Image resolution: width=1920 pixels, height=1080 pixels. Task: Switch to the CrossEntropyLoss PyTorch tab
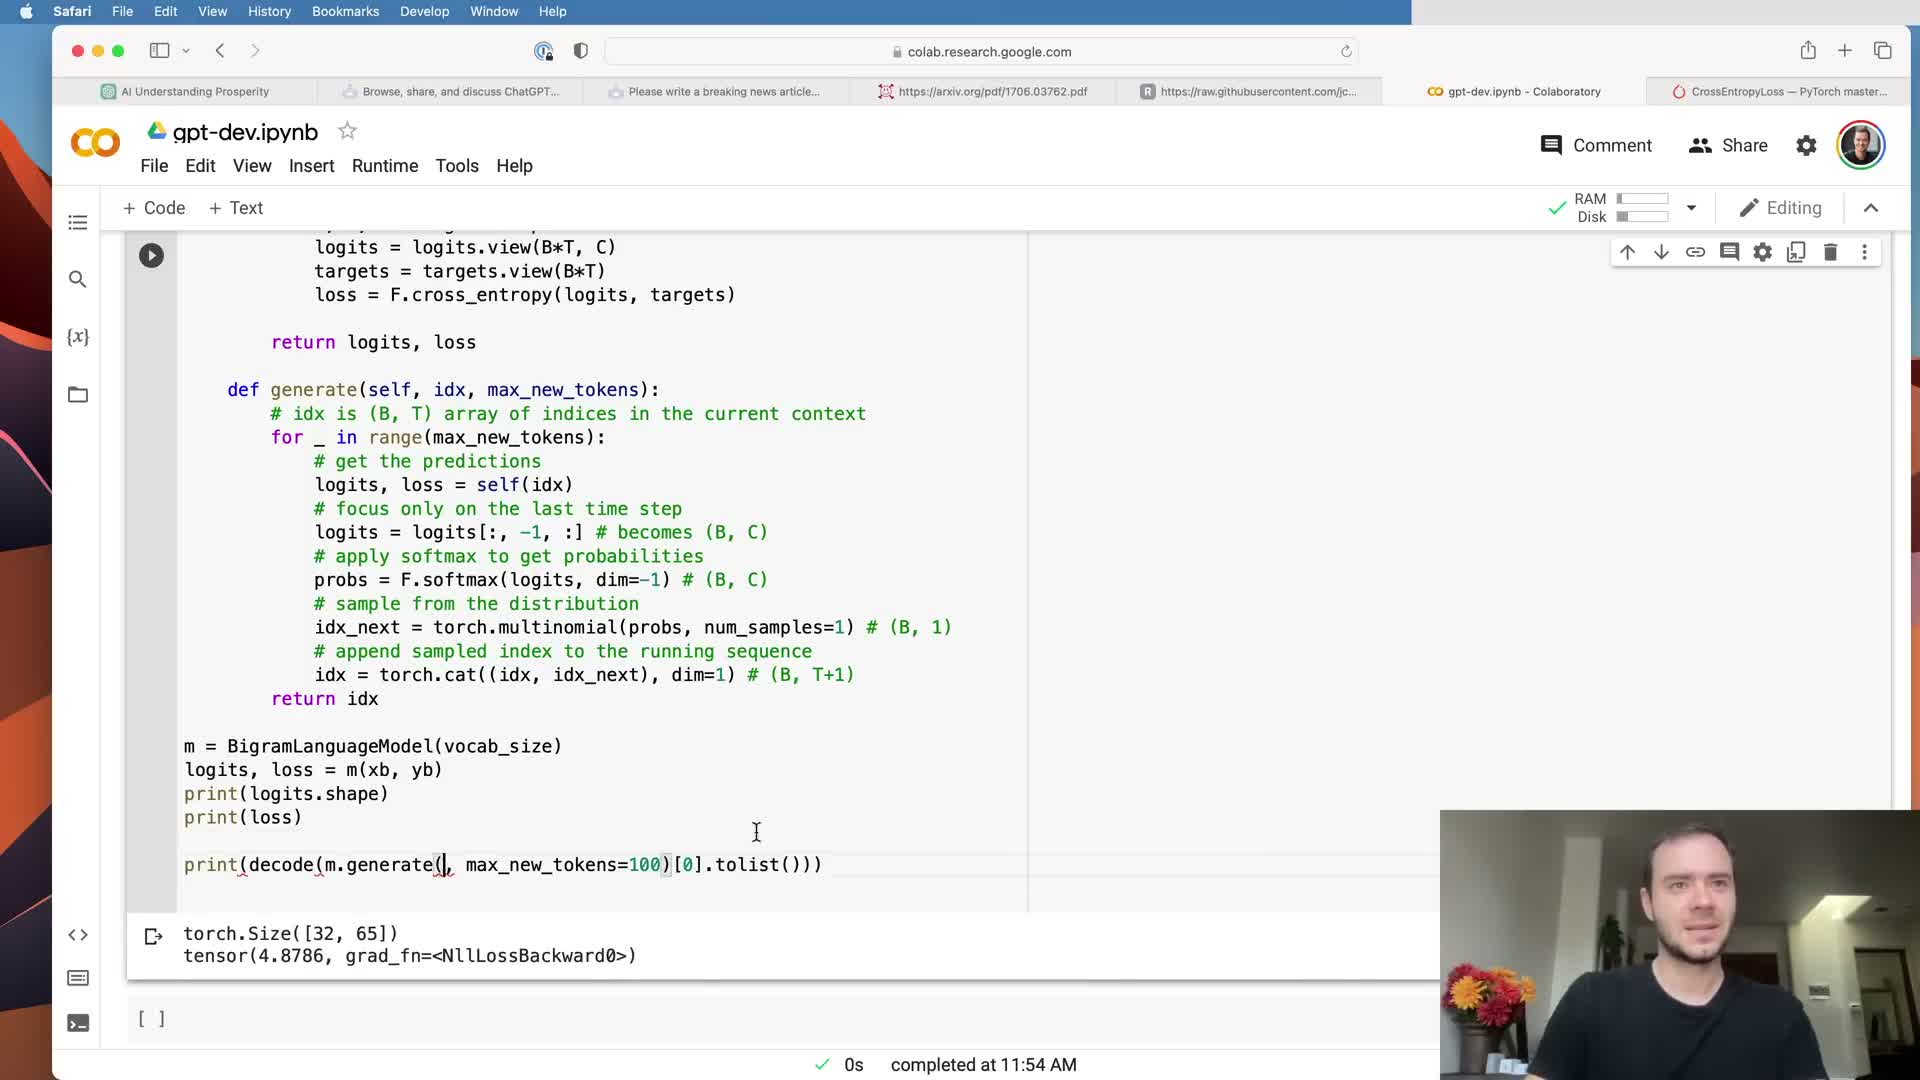(1780, 91)
